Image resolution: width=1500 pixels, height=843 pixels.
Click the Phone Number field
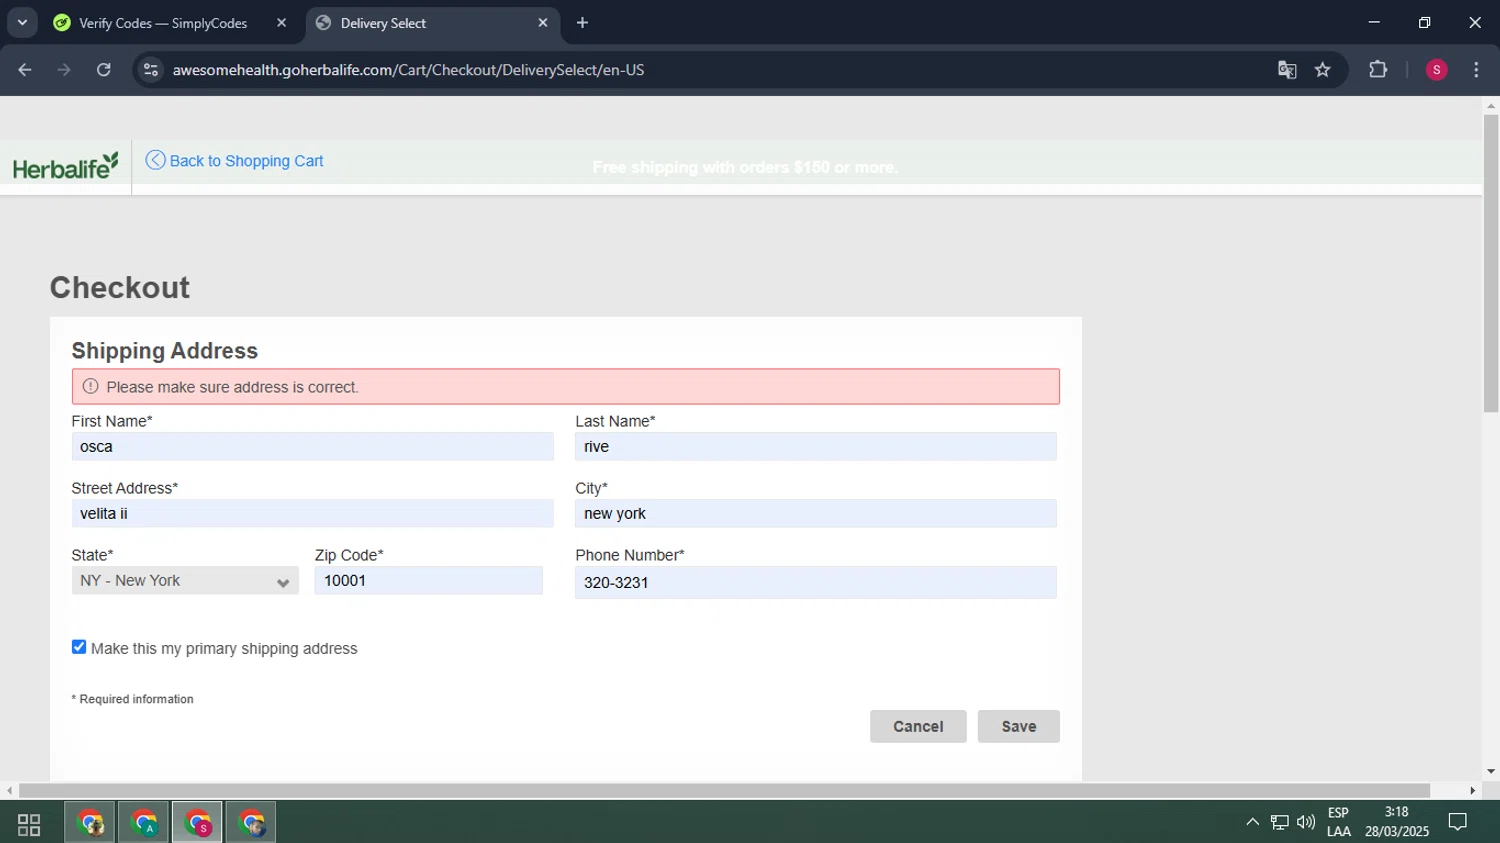click(x=816, y=583)
